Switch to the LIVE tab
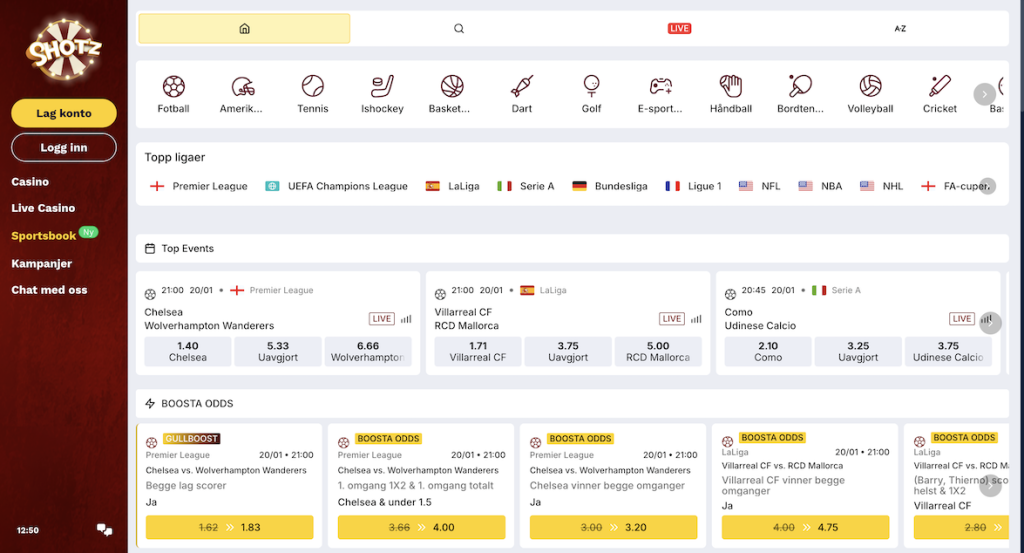The width and height of the screenshot is (1024, 553). pos(679,28)
